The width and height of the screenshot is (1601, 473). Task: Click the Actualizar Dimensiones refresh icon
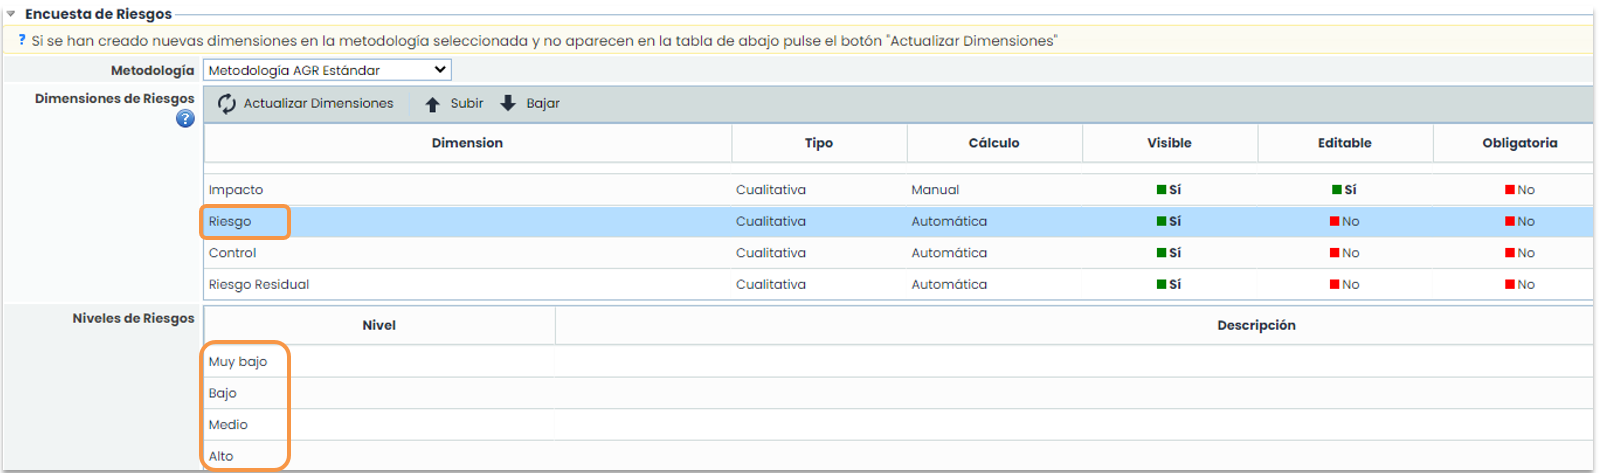(227, 104)
